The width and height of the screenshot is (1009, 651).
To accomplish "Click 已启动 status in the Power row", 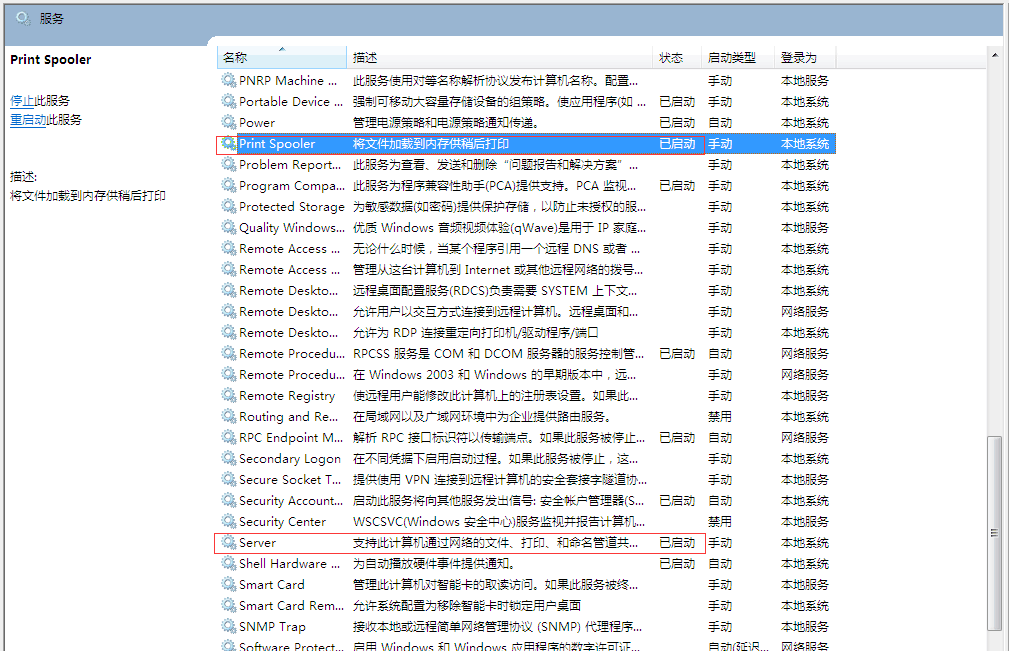I will tap(677, 123).
